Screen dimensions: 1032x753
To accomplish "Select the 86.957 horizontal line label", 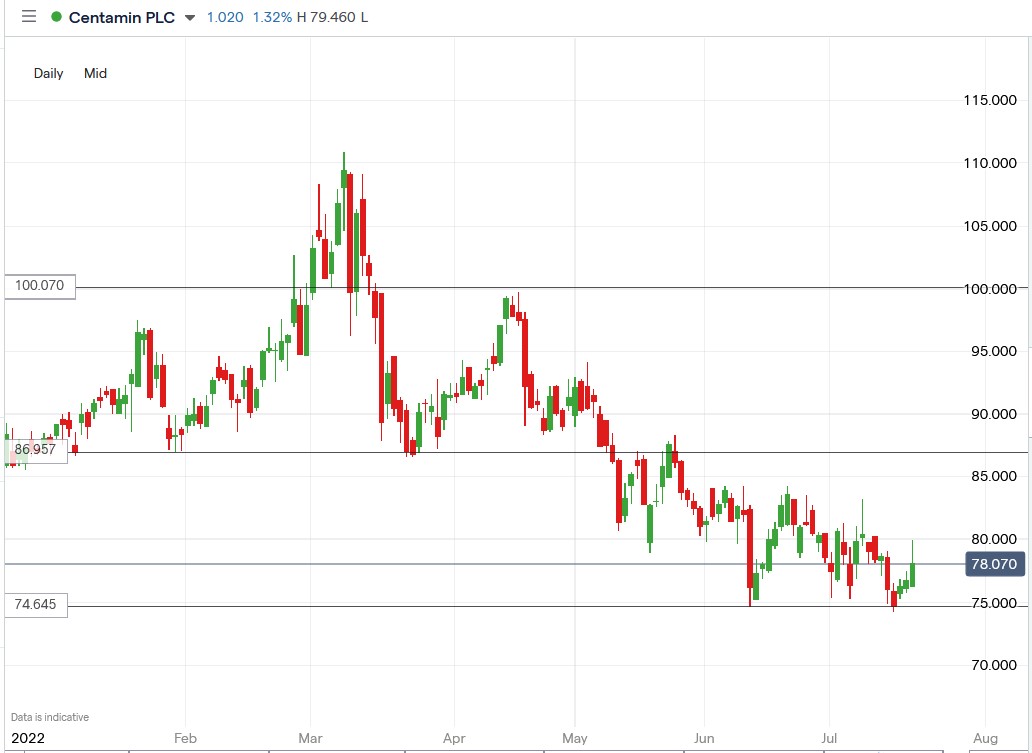I will [36, 450].
